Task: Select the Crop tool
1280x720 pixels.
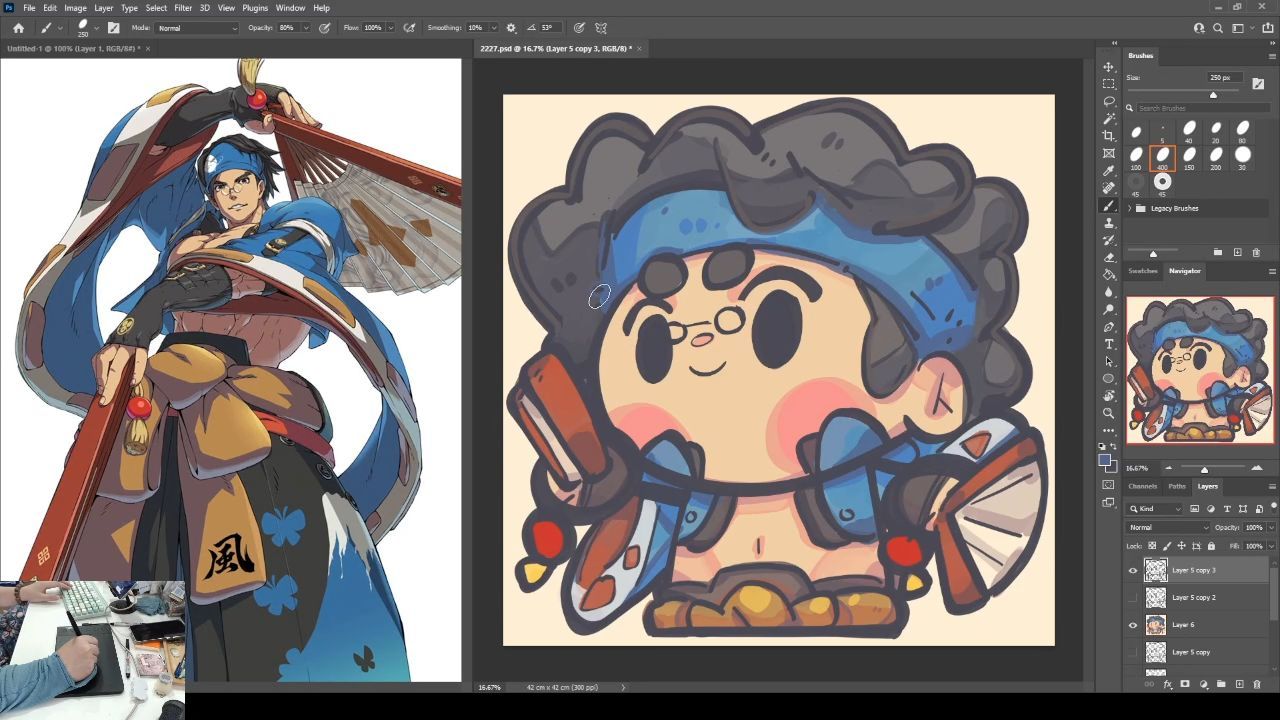Action: coord(1108,136)
